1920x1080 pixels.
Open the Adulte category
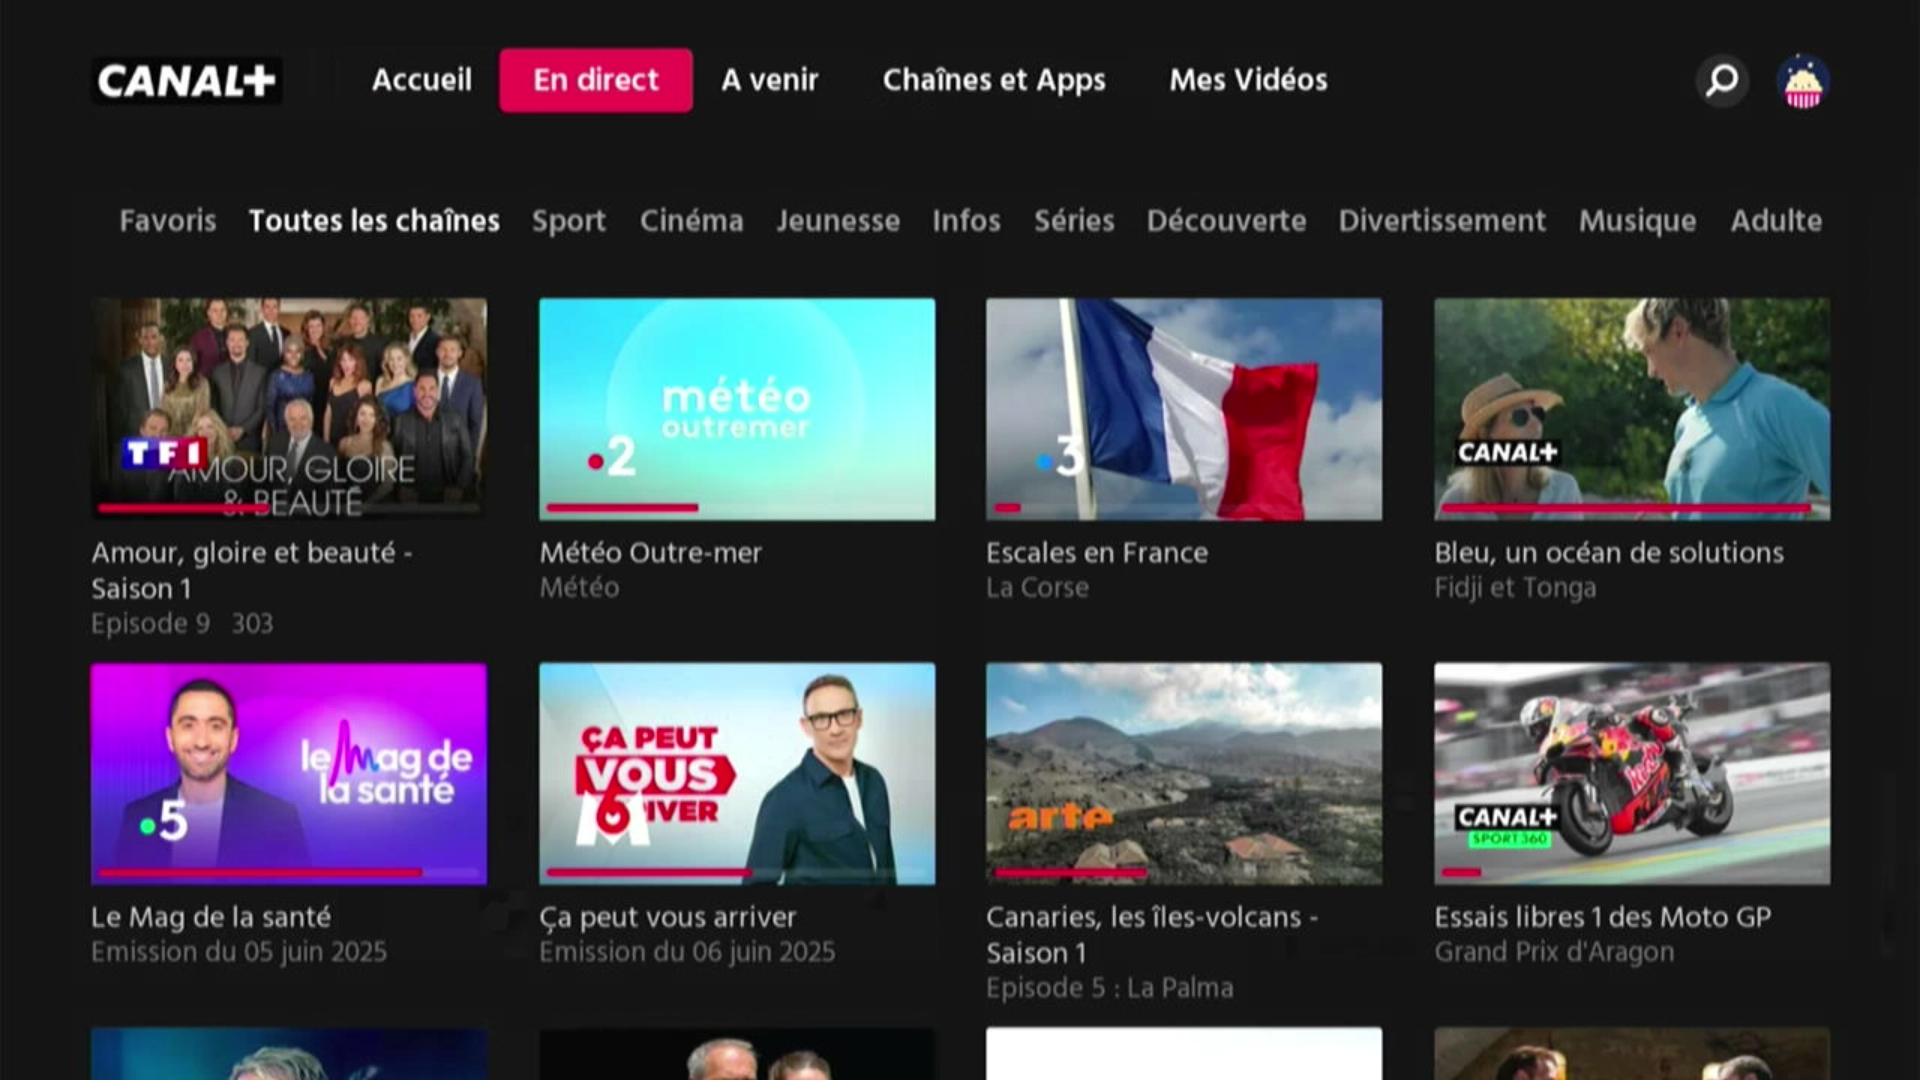point(1776,220)
